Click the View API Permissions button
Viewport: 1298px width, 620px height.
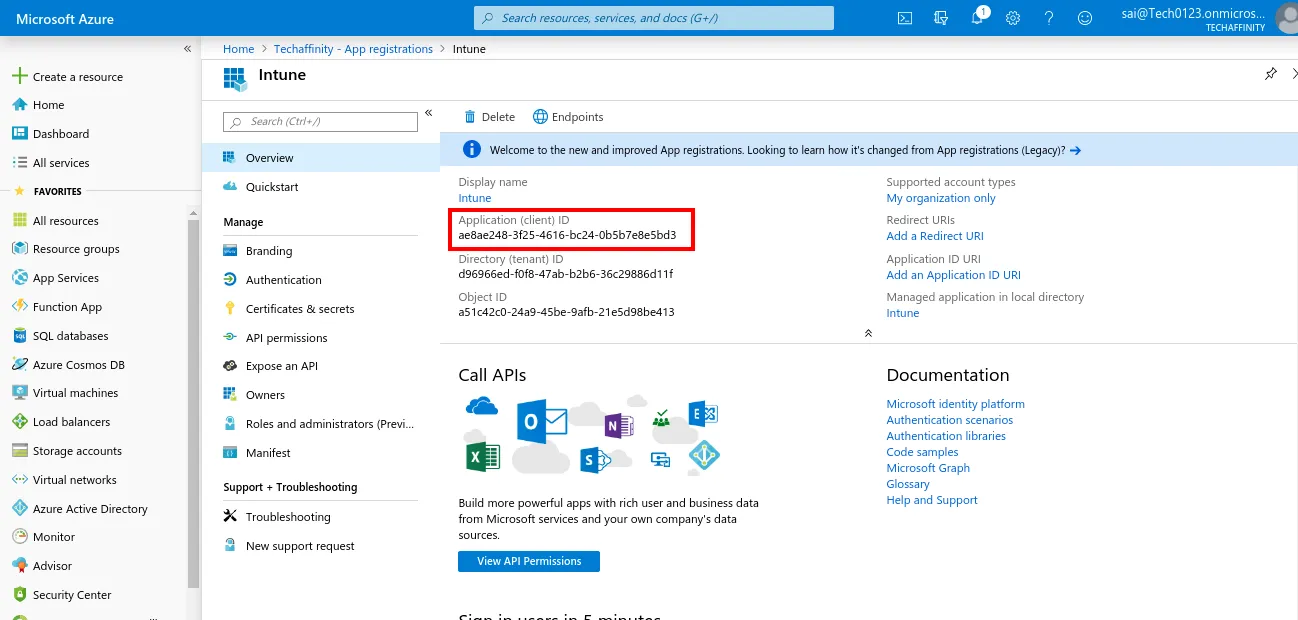tap(529, 561)
